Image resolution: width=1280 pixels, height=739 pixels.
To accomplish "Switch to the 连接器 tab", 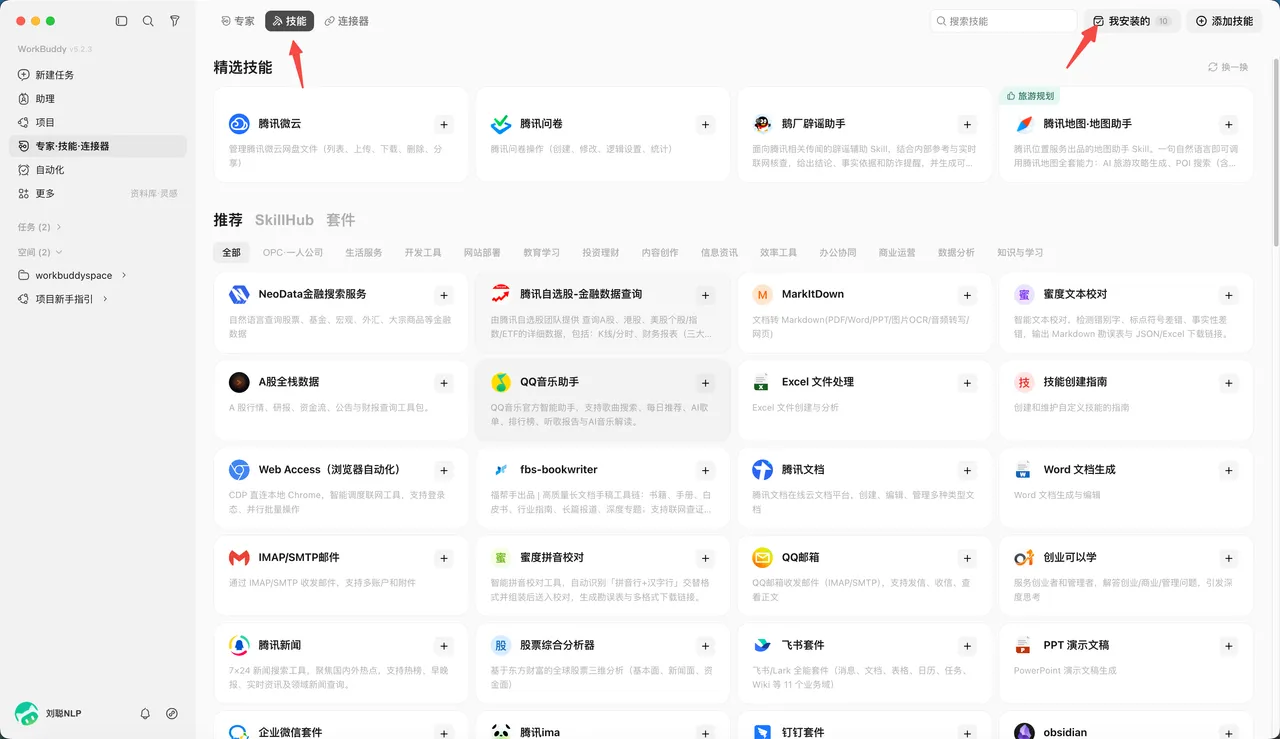I will [347, 21].
